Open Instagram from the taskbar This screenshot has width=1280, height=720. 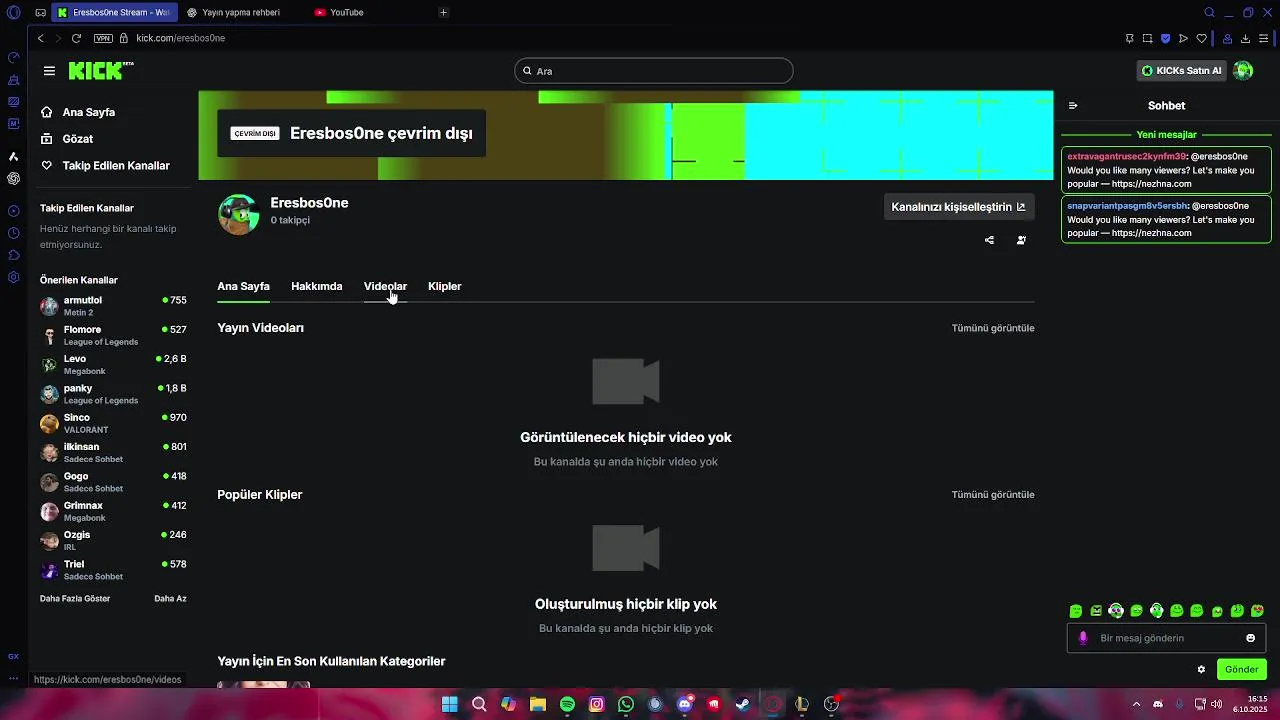pos(597,704)
